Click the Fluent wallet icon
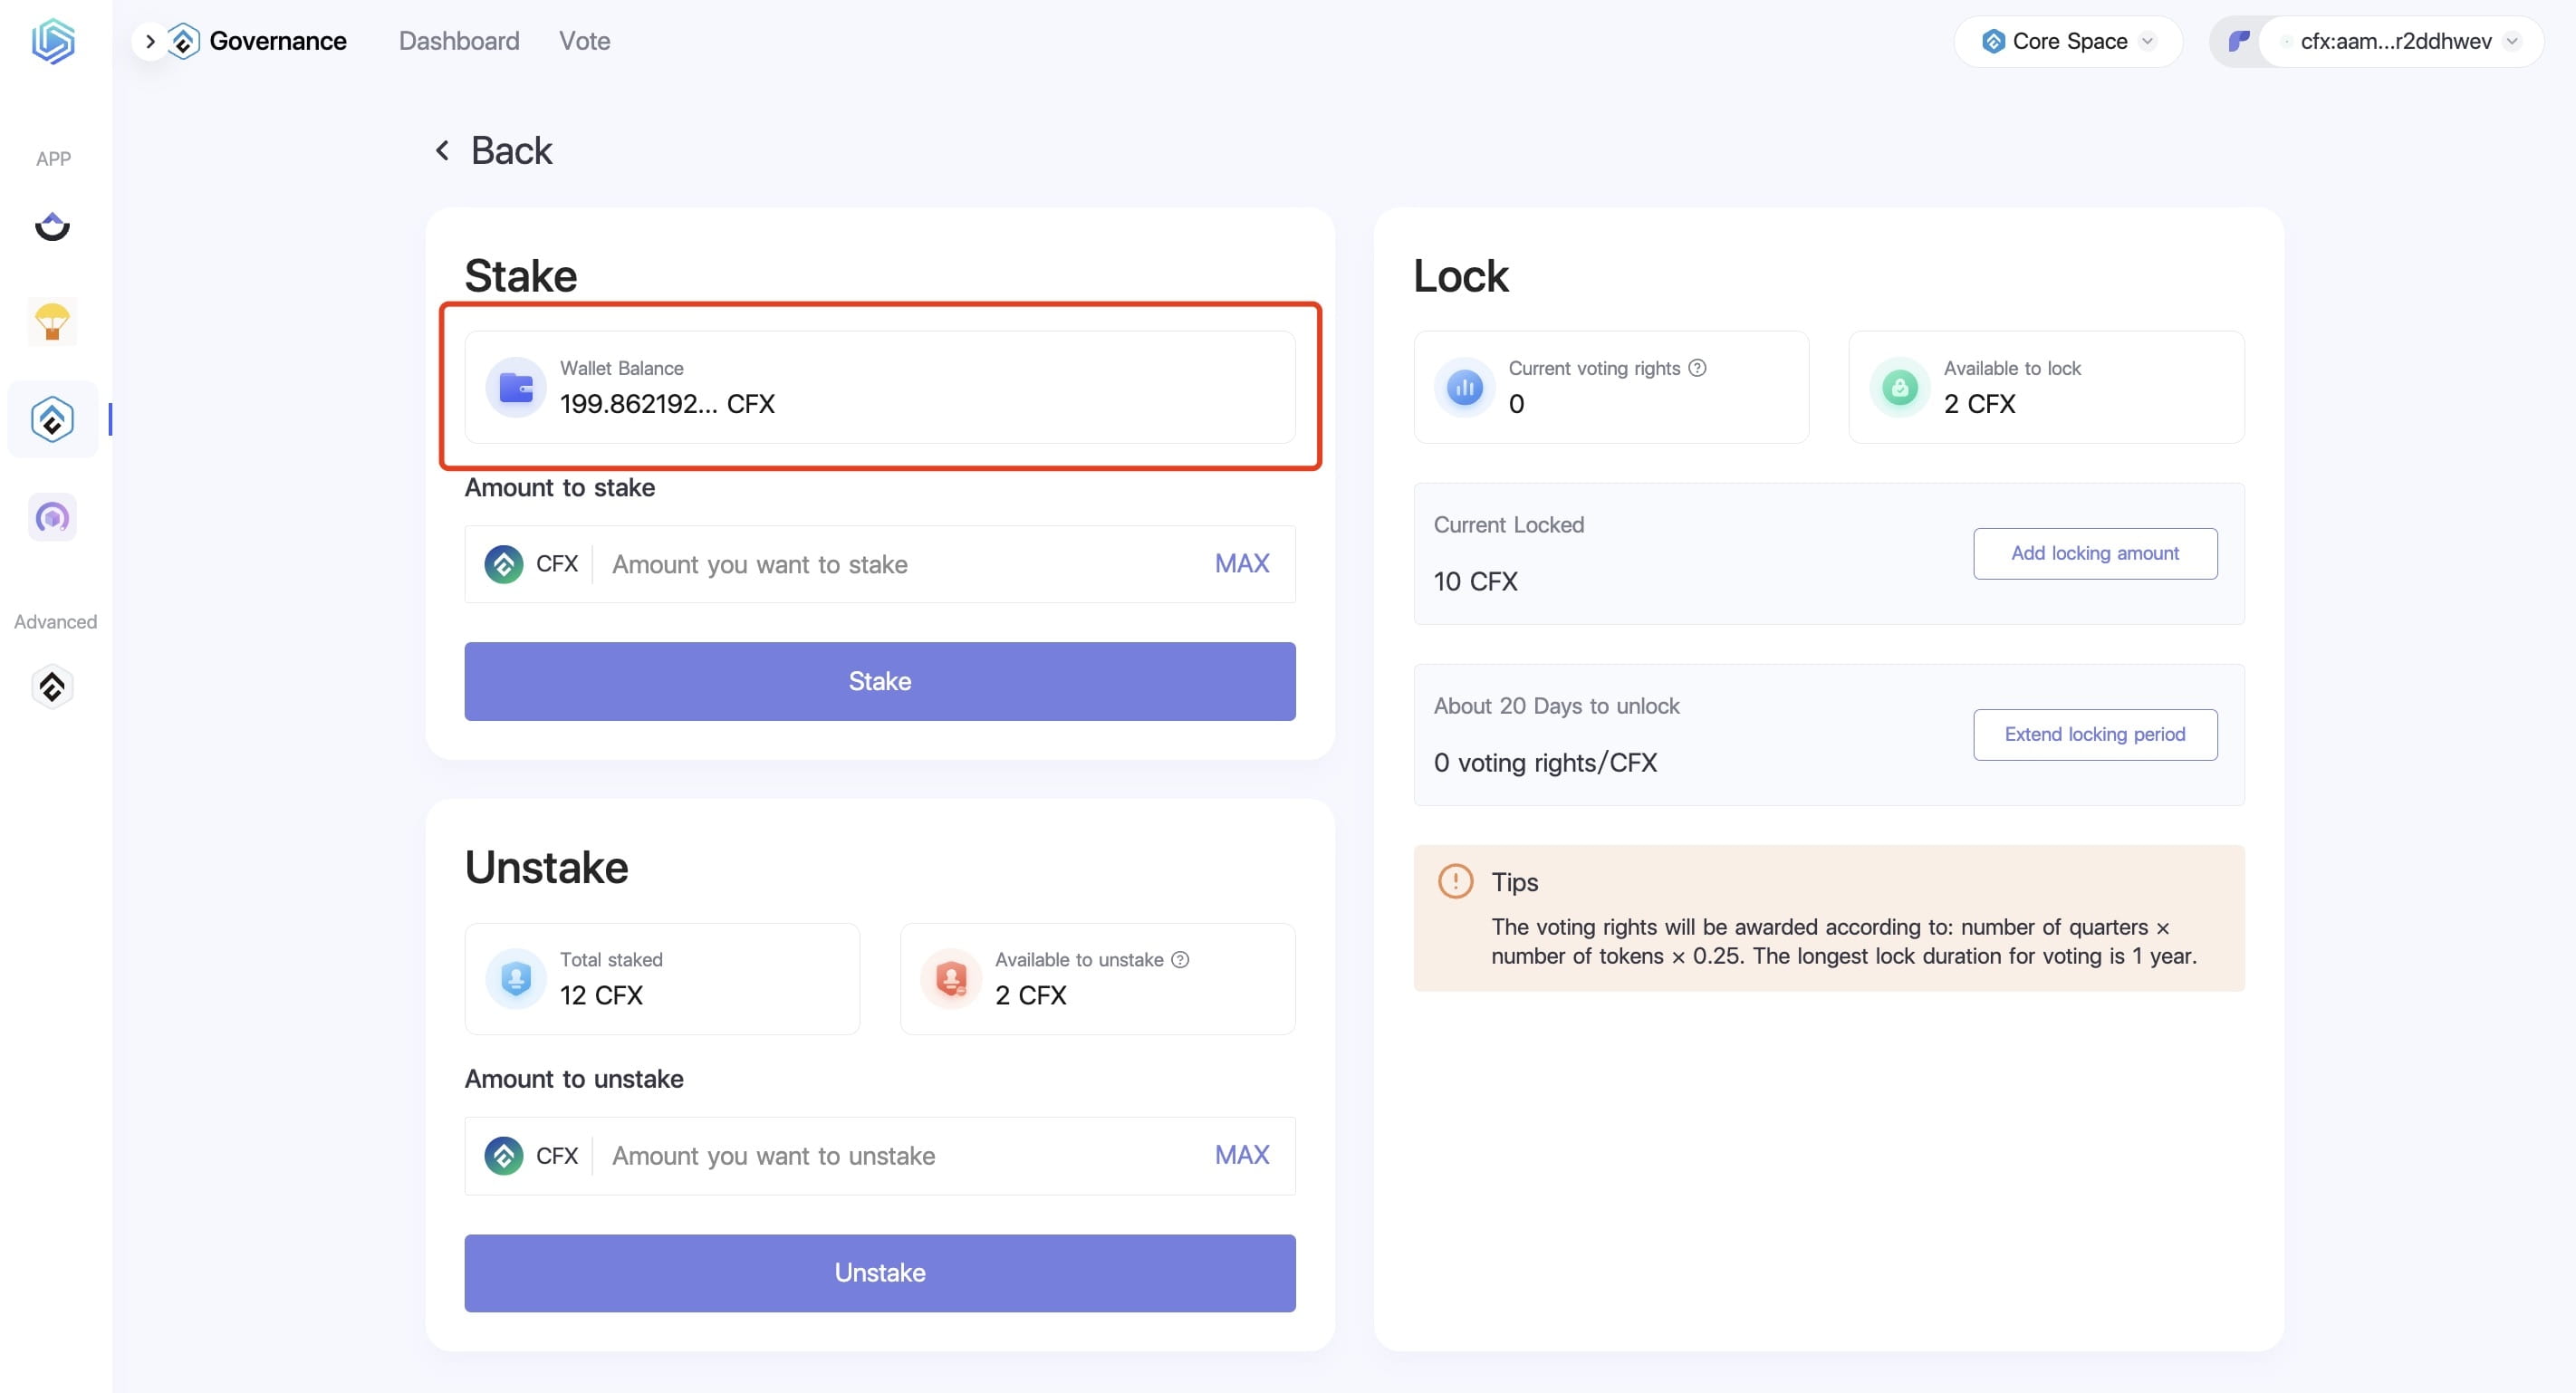 click(x=2238, y=41)
